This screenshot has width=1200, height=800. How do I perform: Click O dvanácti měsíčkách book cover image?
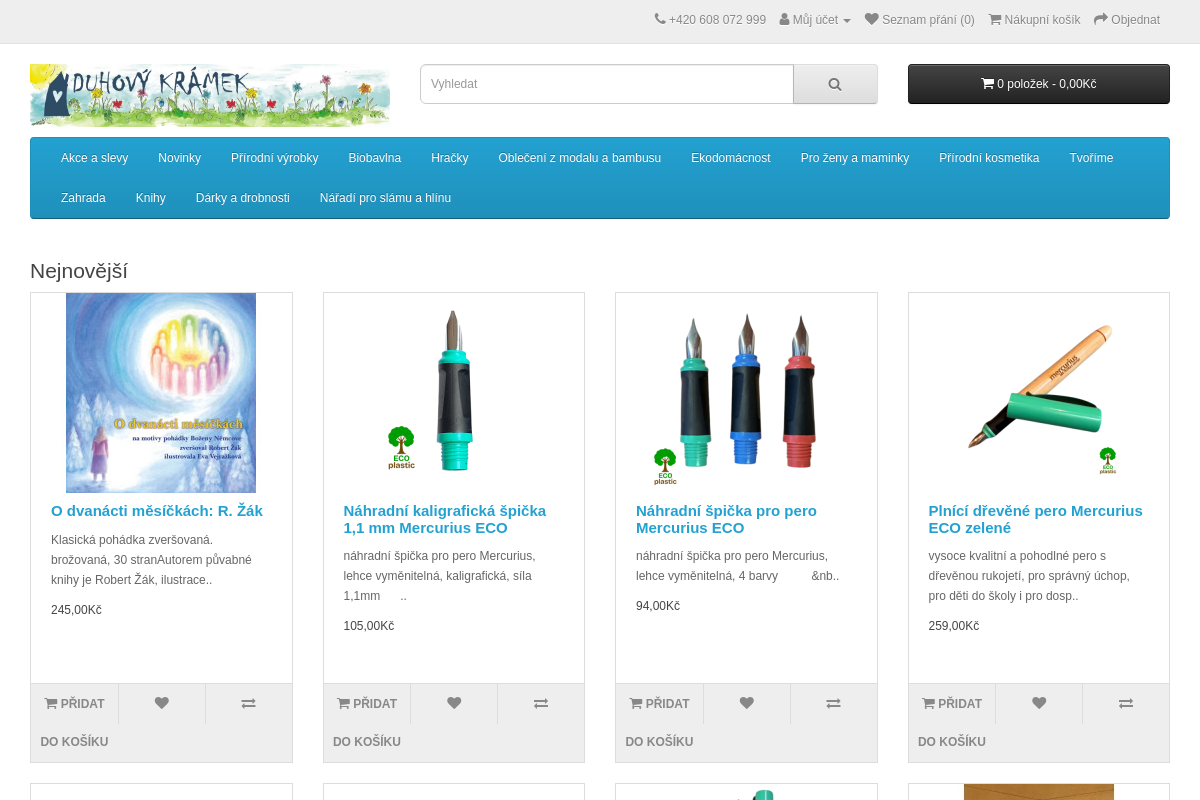point(161,393)
